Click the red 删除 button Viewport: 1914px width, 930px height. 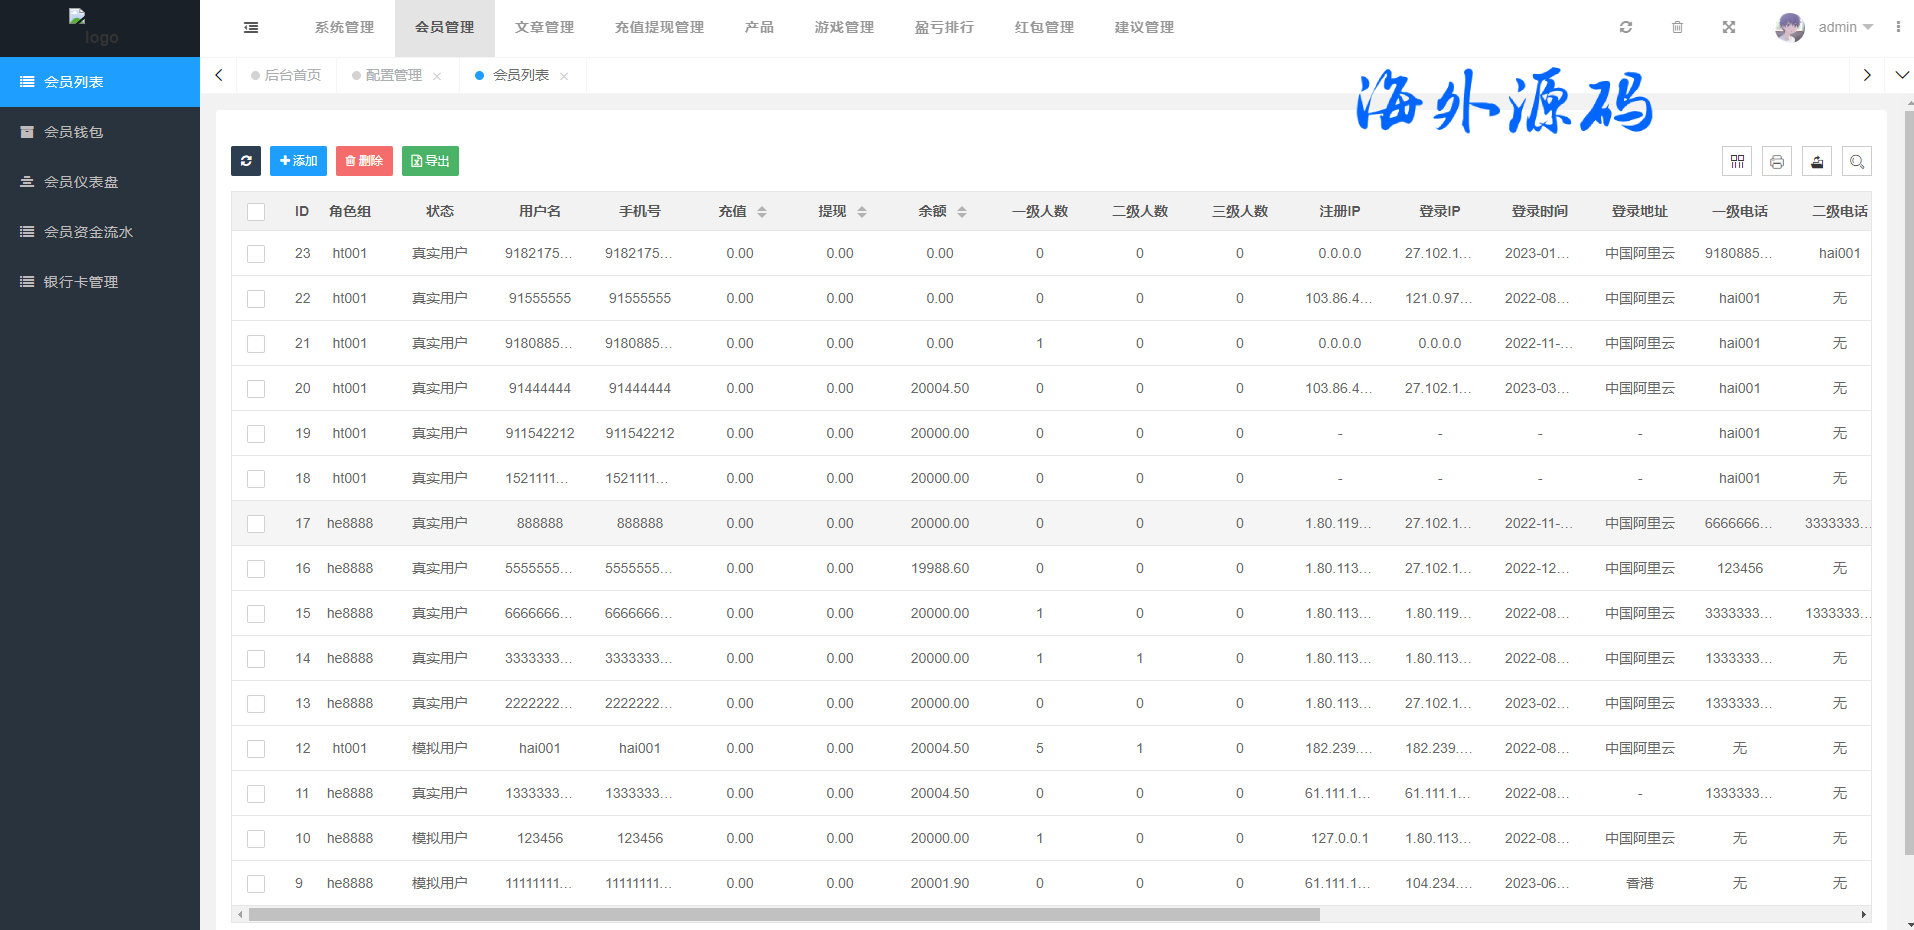tap(364, 161)
